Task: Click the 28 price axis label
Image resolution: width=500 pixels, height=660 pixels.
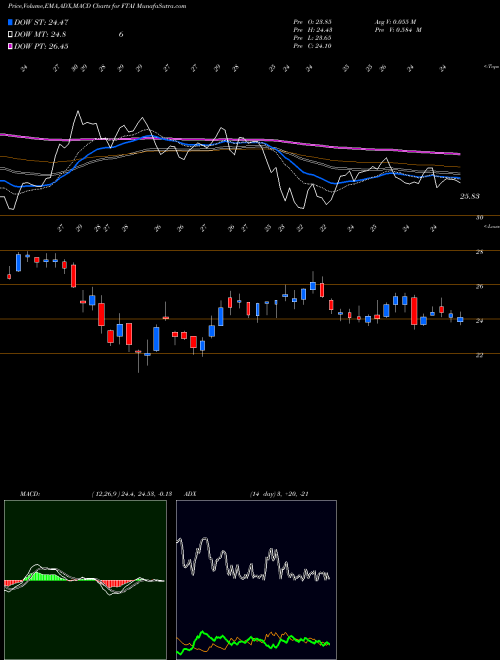Action: (479, 252)
